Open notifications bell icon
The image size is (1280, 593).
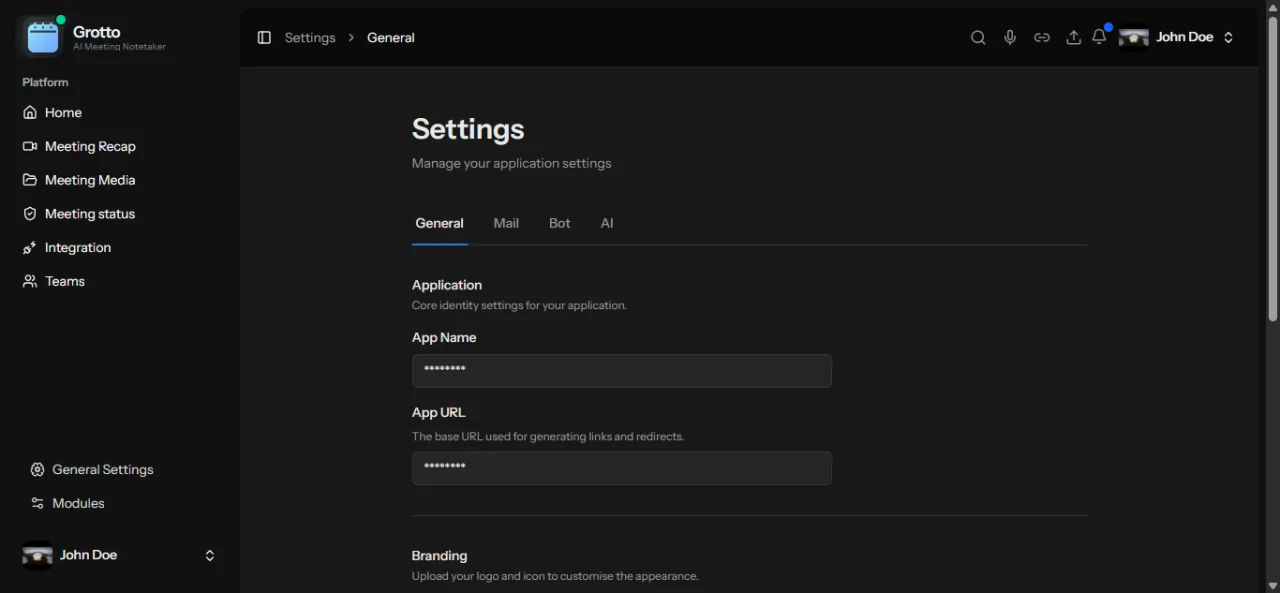pyautogui.click(x=1099, y=37)
